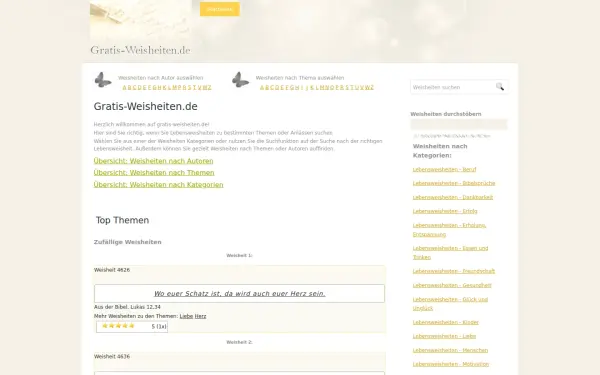Viewport: 600px width, 375px height.
Task: Open 'Lebensweisheiten - Erfolg' category
Action: pos(445,211)
